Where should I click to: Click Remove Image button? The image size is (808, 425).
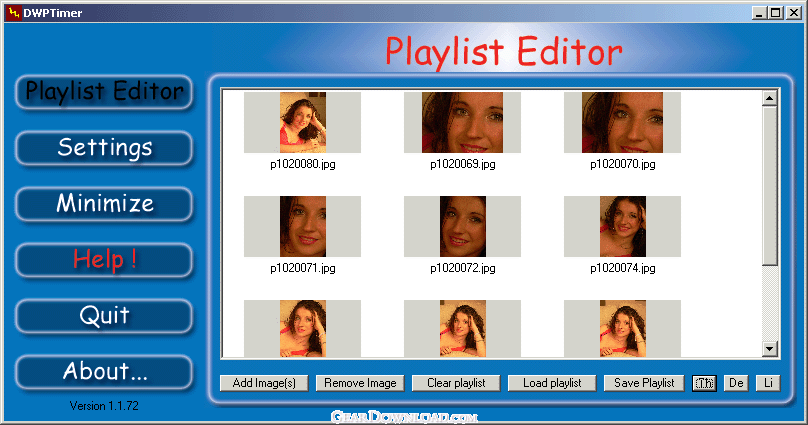click(x=360, y=383)
